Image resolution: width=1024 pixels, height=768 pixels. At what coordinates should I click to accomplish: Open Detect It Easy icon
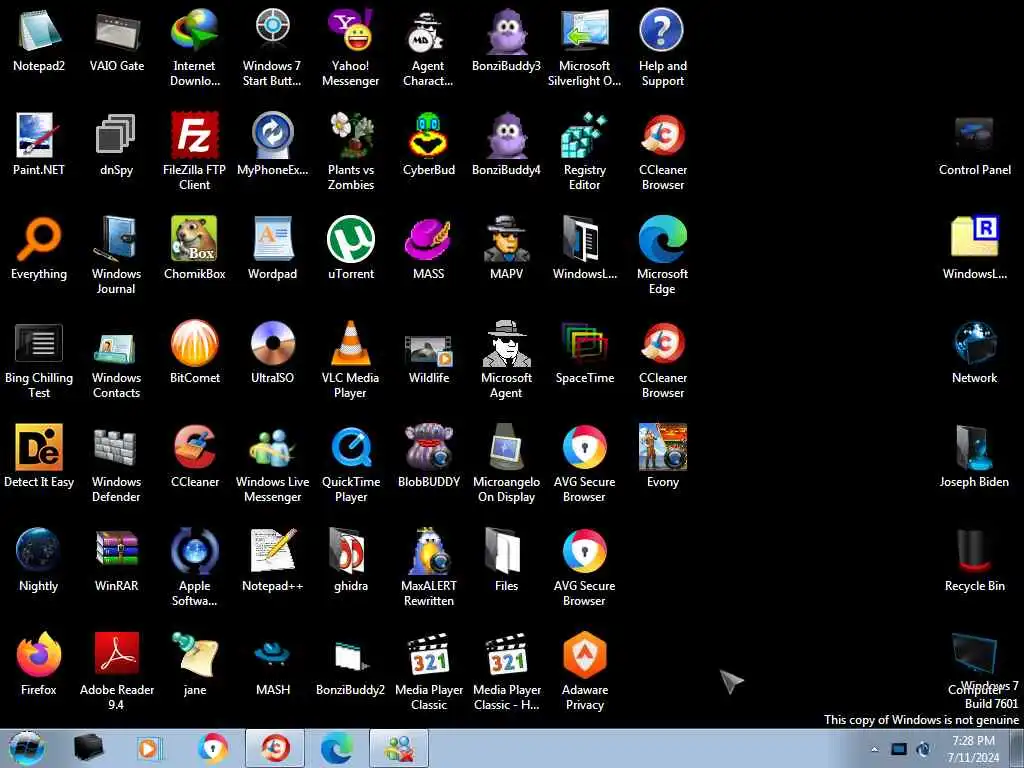pos(39,456)
